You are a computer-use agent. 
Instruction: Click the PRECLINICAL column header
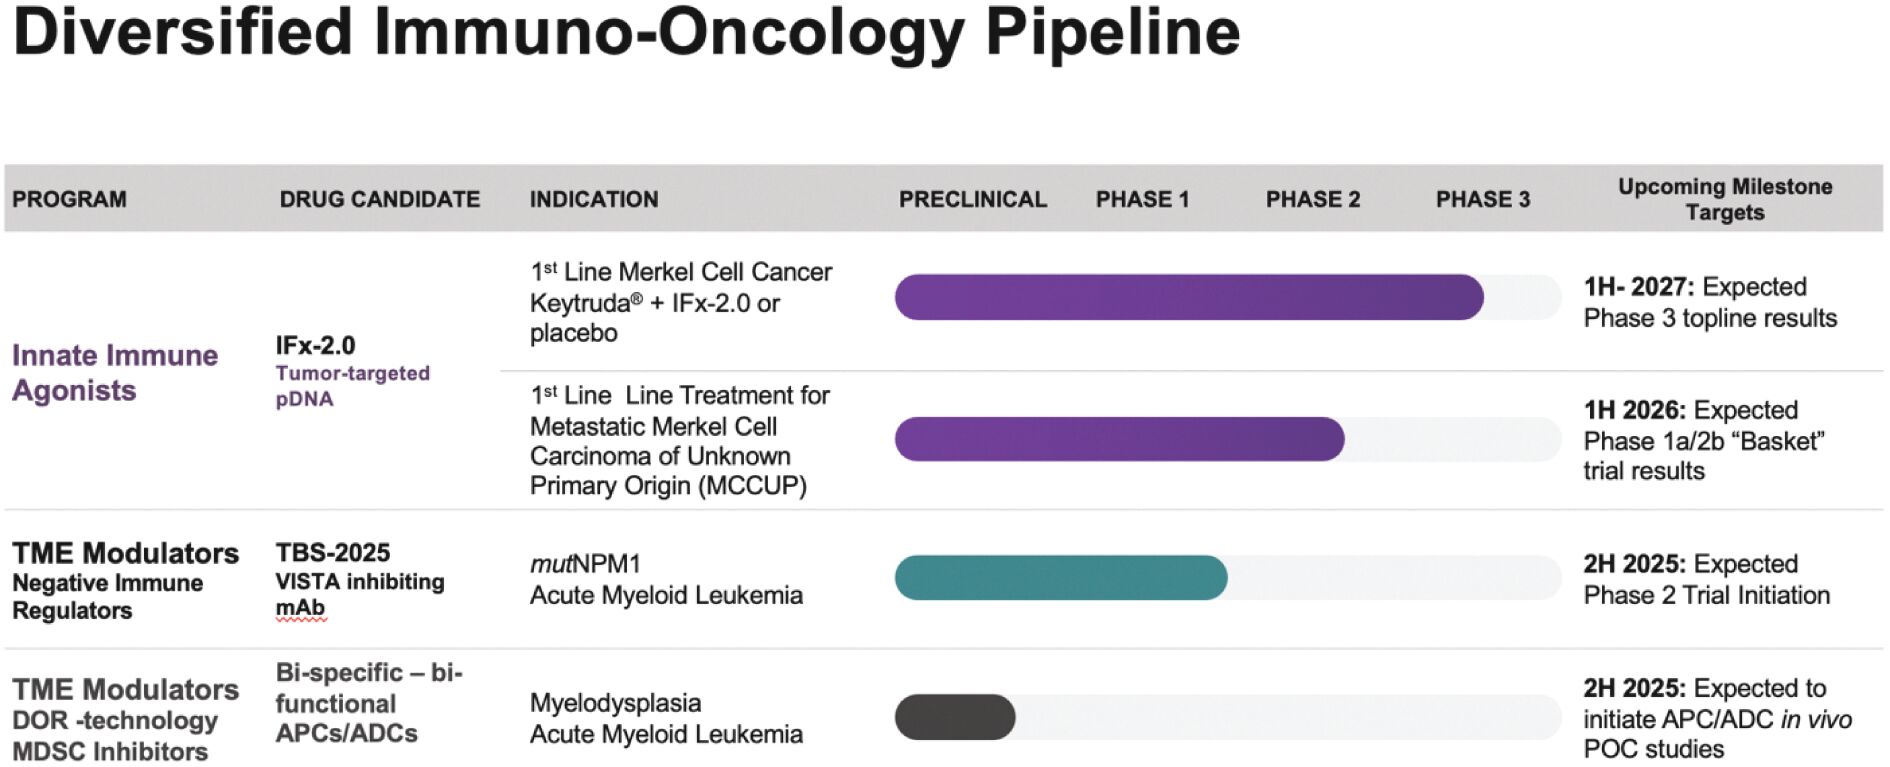[x=972, y=199]
